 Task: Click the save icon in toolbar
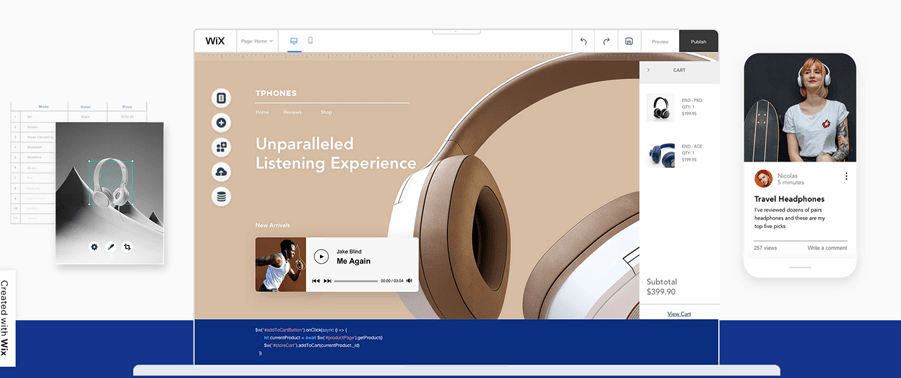pyautogui.click(x=629, y=41)
